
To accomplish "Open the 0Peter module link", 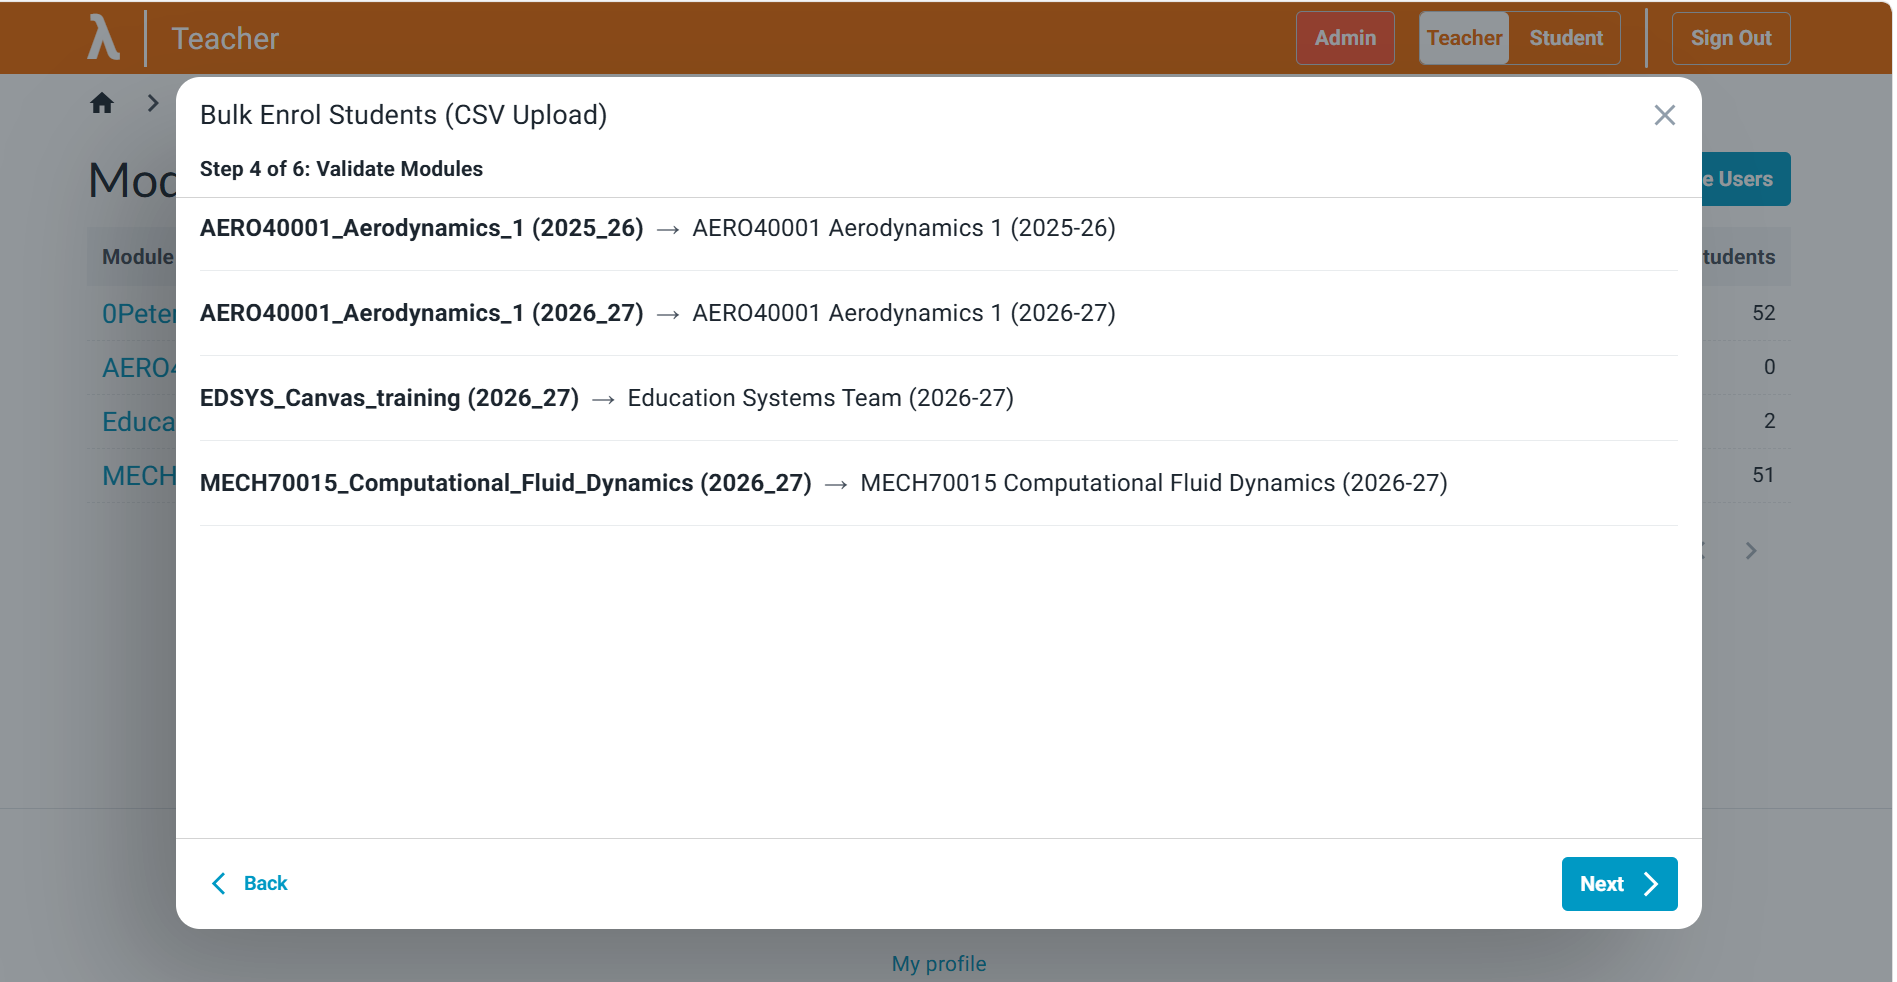I will tap(139, 314).
